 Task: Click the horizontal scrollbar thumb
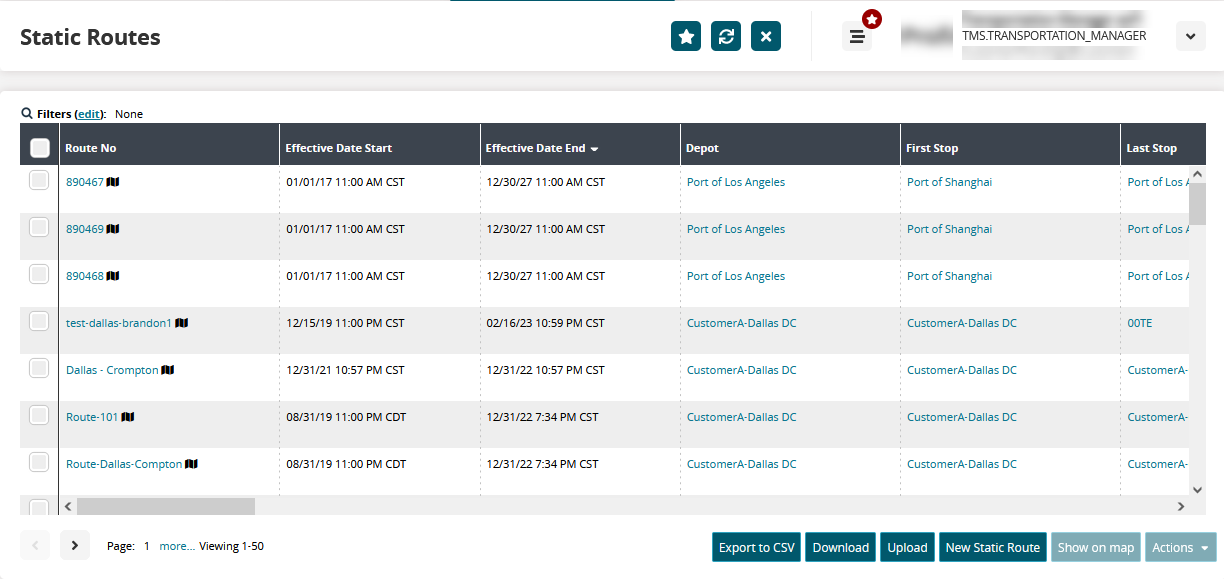pos(166,506)
